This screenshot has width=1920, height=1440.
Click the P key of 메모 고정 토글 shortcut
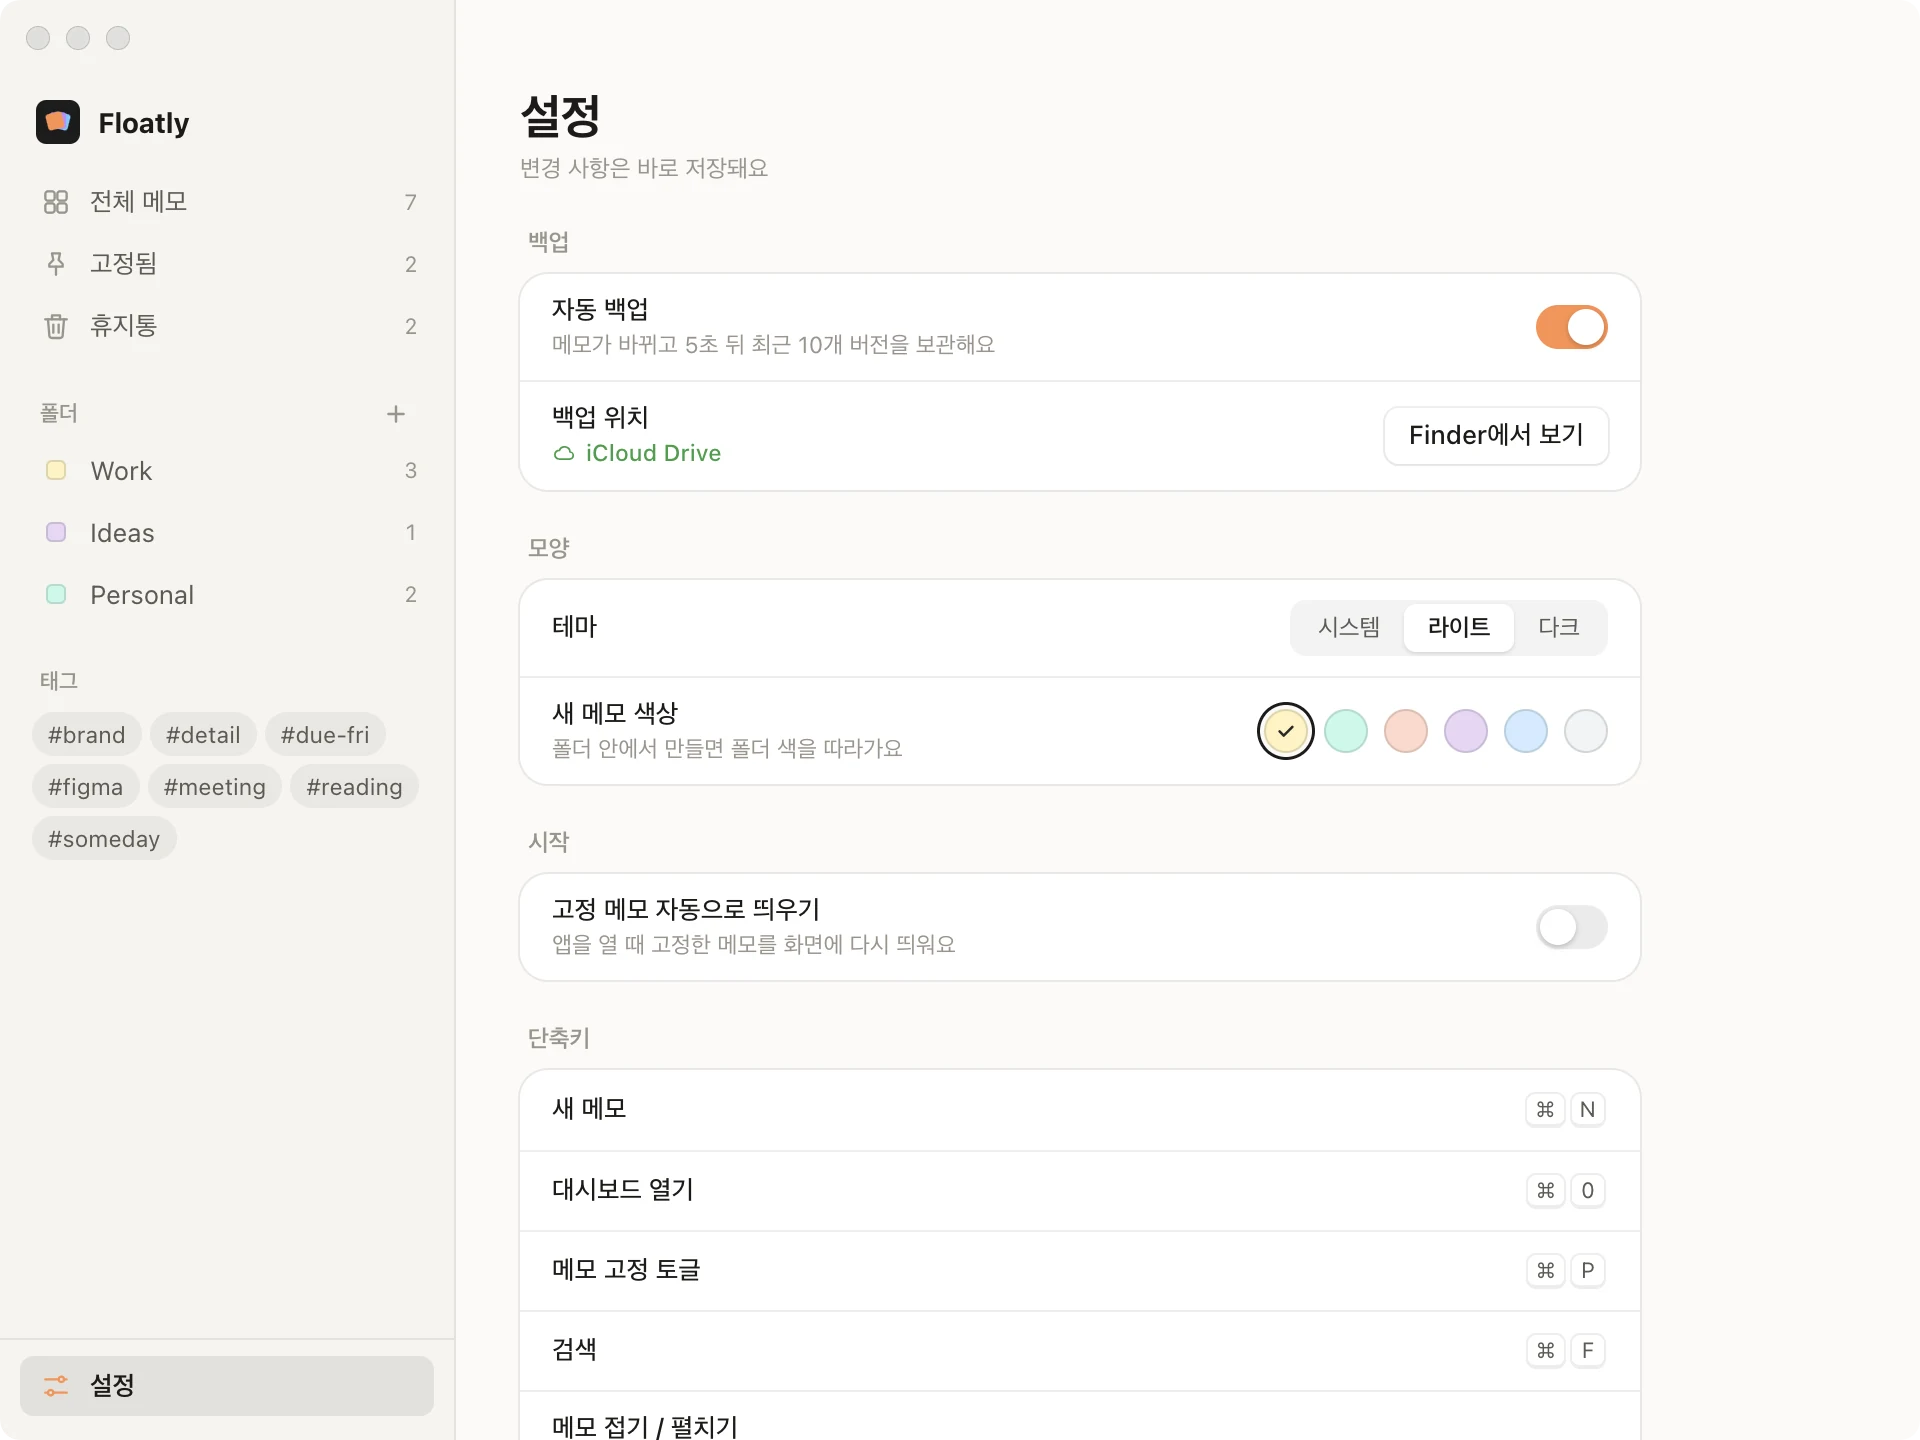pos(1587,1271)
